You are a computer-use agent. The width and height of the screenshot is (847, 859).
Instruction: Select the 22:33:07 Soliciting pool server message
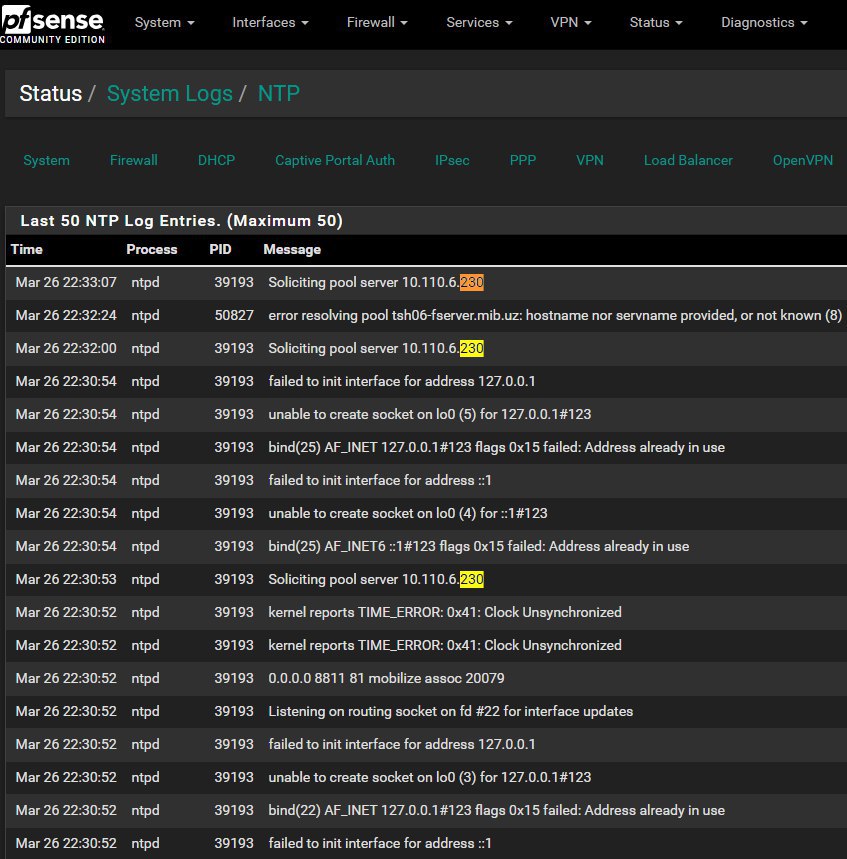[376, 282]
